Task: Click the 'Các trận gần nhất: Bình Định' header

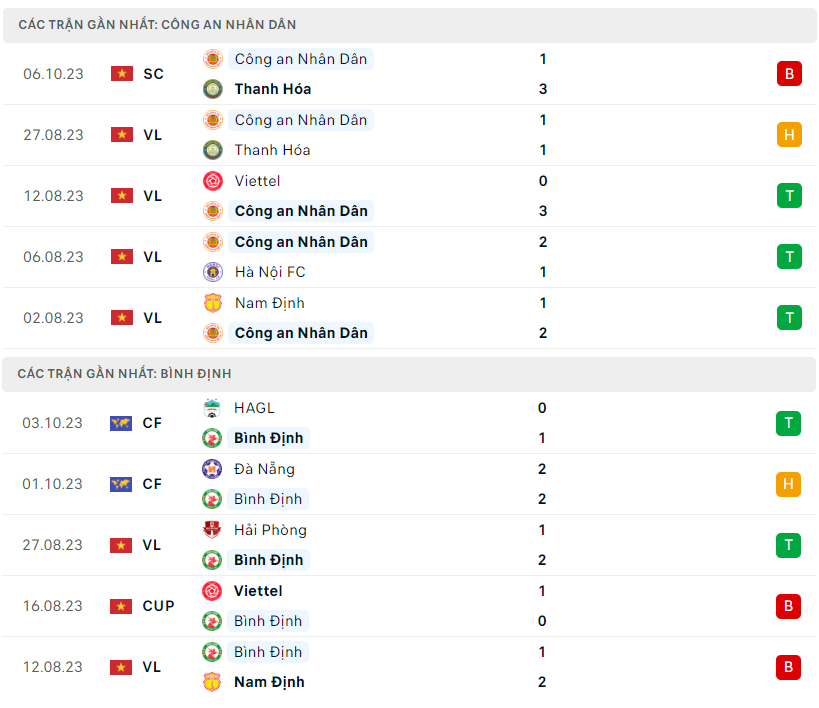Action: [x=124, y=374]
